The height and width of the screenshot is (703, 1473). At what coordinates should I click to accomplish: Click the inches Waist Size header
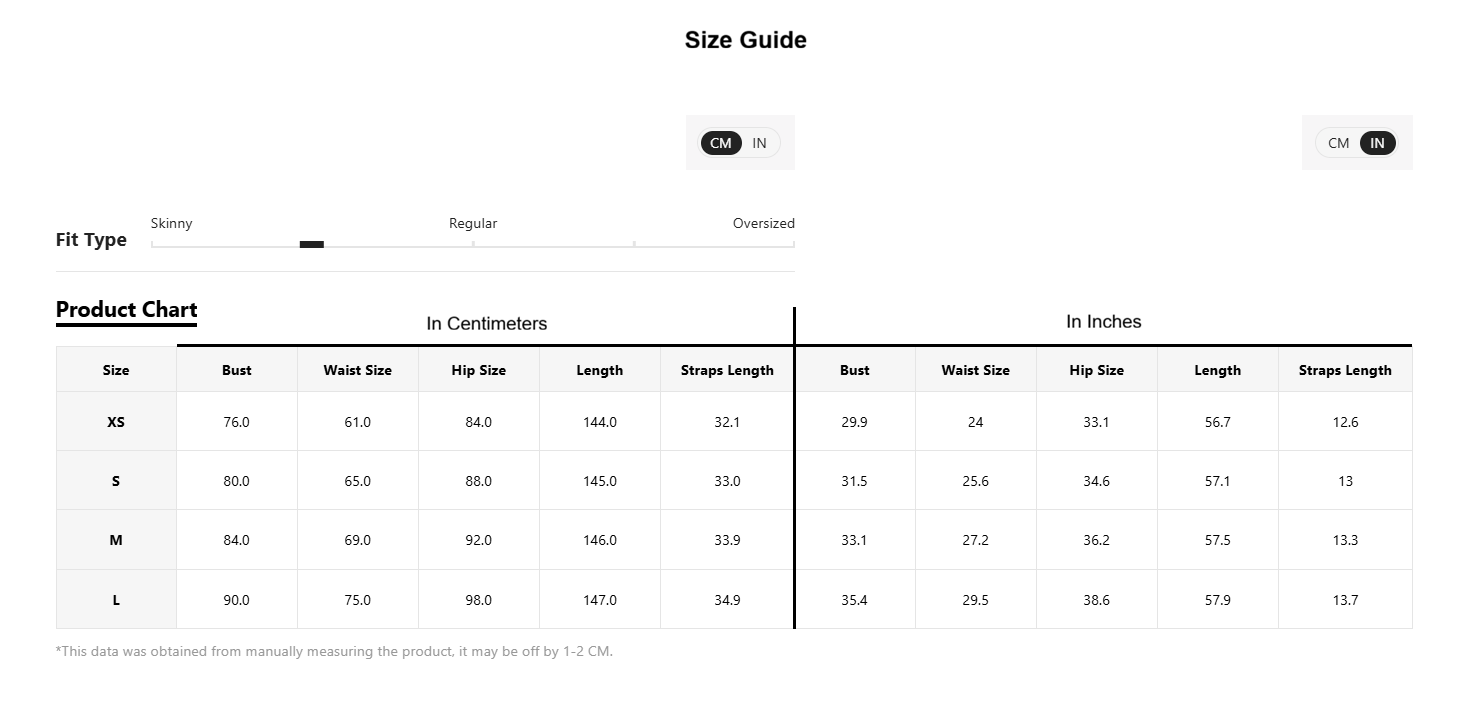(x=976, y=370)
